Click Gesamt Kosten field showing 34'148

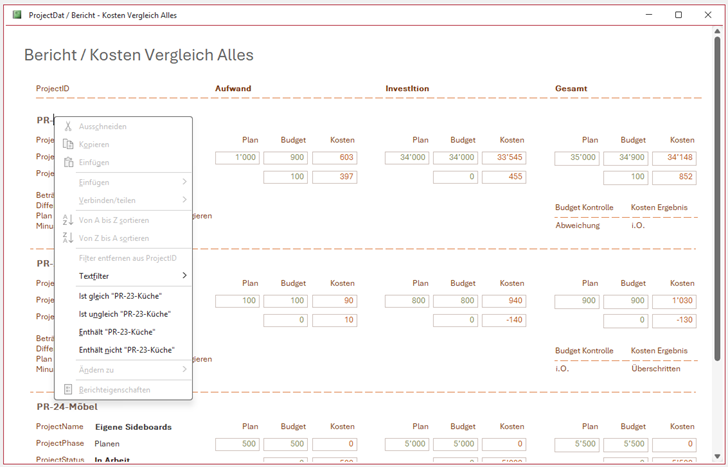coord(674,157)
